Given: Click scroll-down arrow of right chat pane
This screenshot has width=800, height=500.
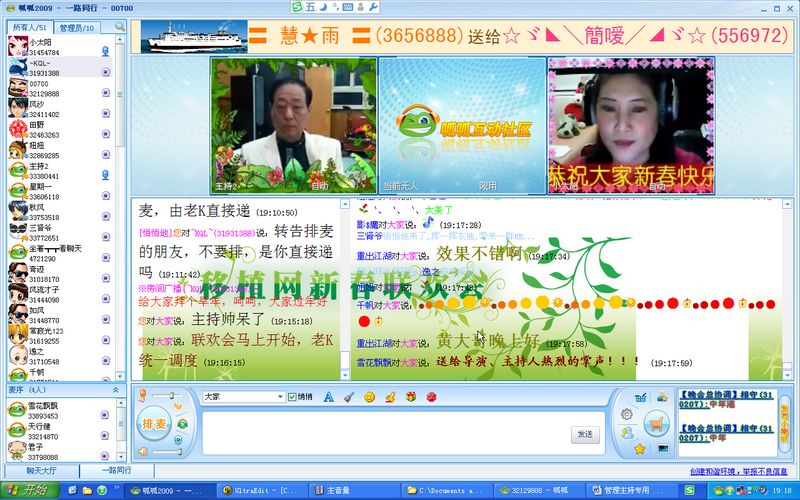Looking at the screenshot, I should coord(787,375).
